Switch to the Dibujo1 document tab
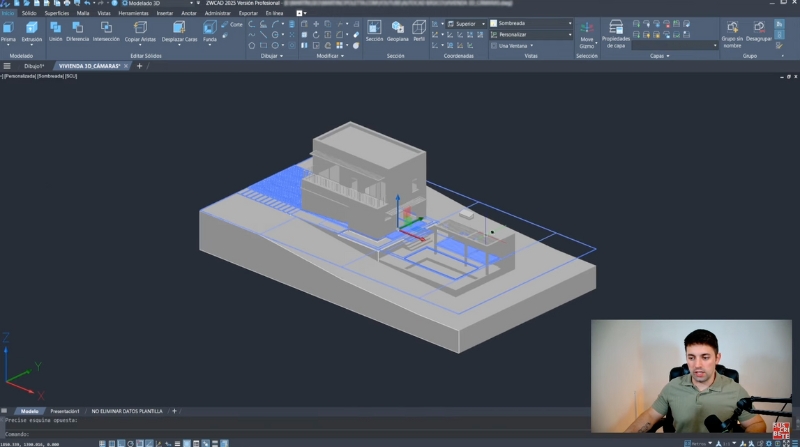Screen dimensions: 800x447 pos(34,66)
